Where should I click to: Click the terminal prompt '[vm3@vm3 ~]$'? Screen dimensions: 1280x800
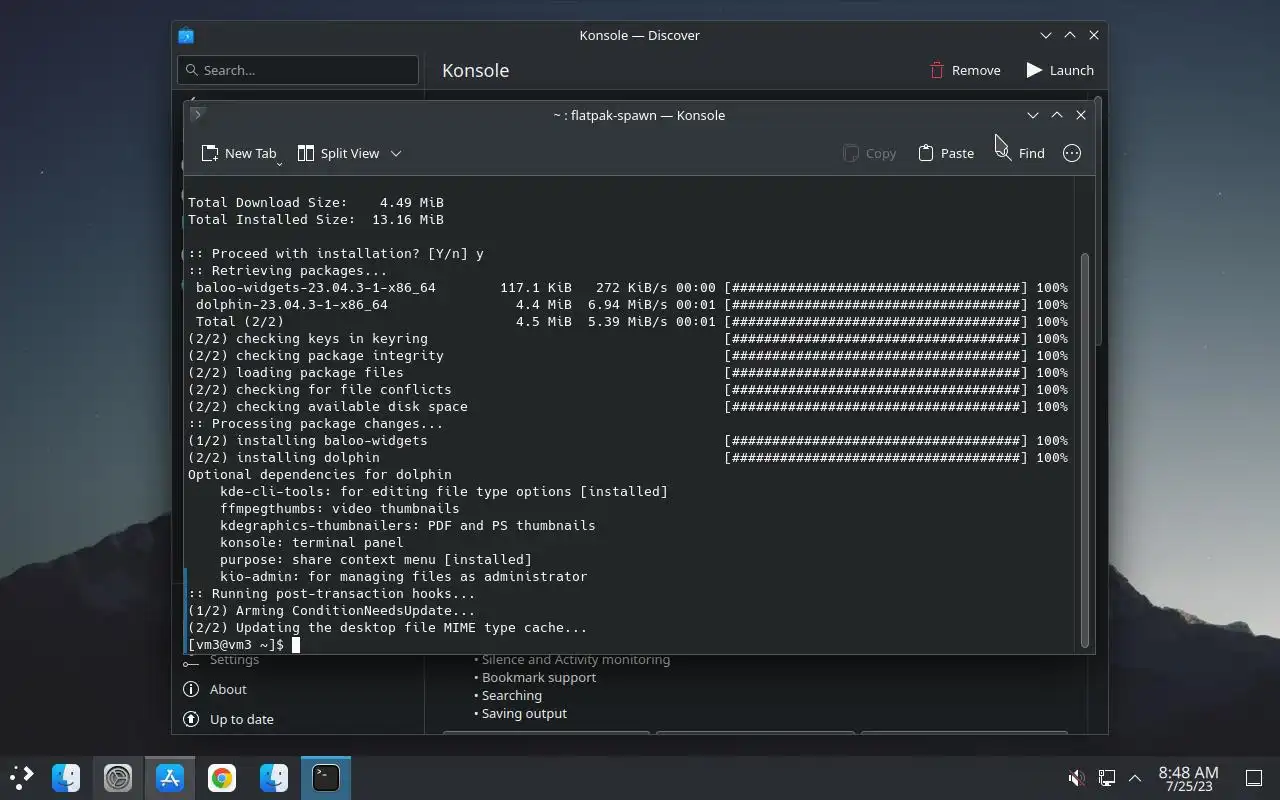[236, 644]
